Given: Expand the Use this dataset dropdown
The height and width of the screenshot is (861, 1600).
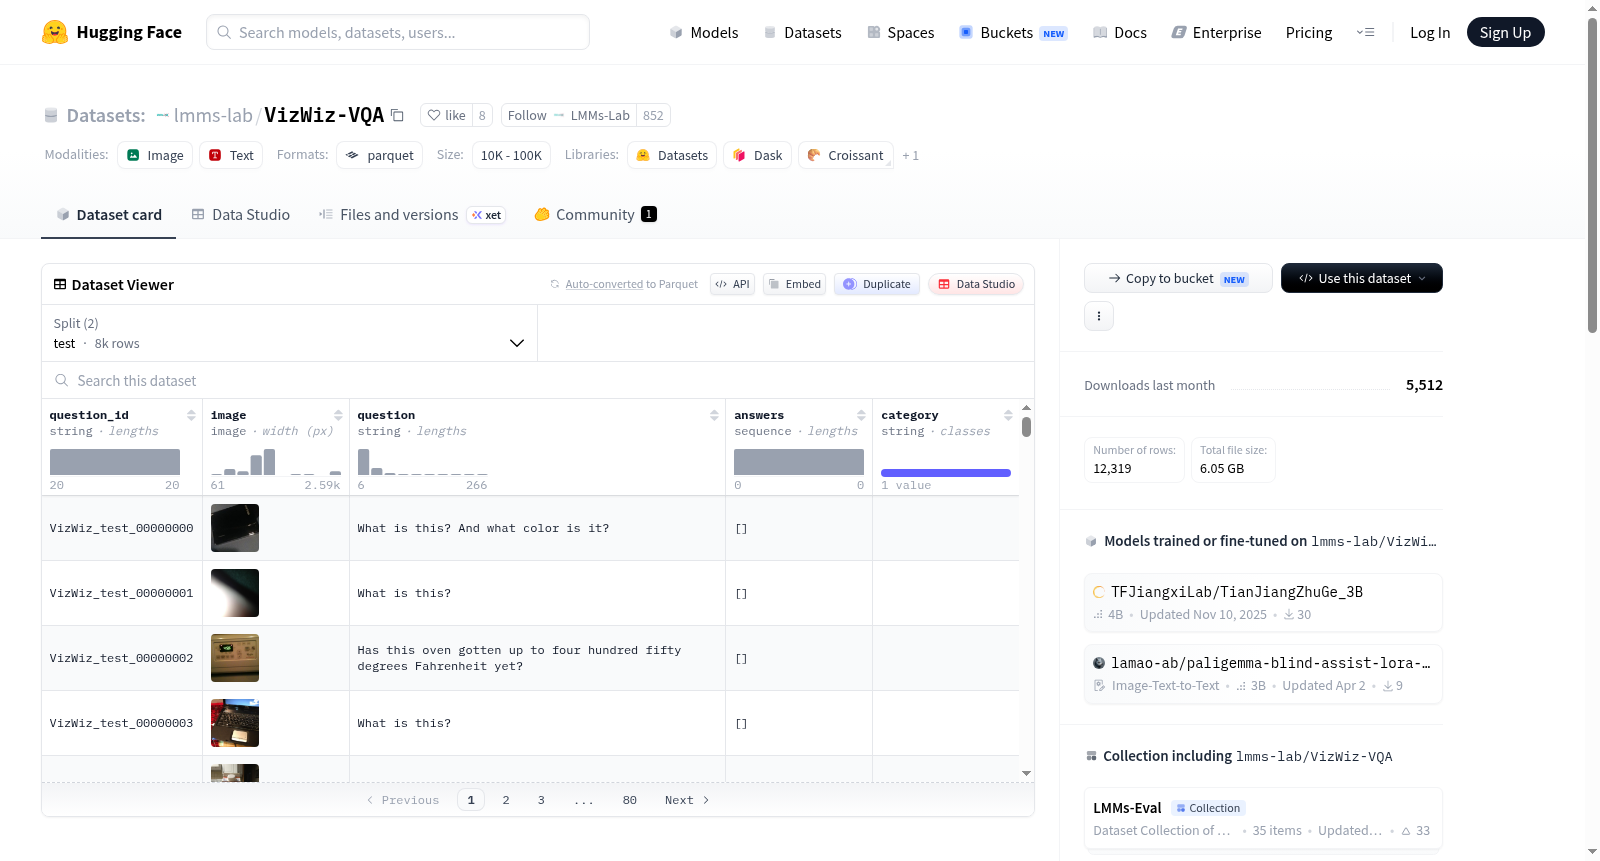Looking at the screenshot, I should 1361,278.
